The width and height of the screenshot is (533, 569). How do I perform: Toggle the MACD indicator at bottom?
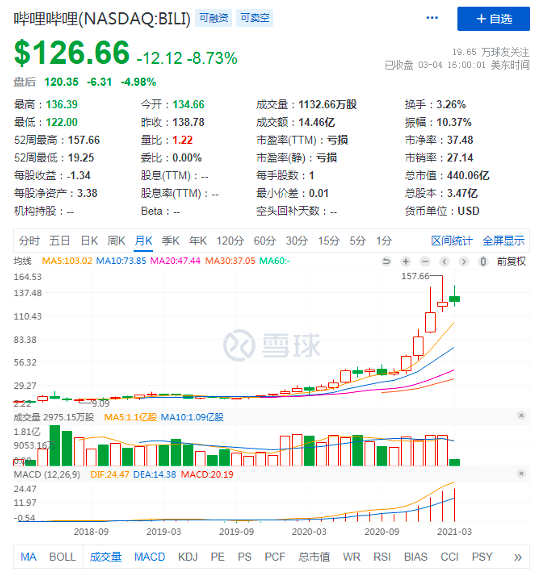[149, 557]
